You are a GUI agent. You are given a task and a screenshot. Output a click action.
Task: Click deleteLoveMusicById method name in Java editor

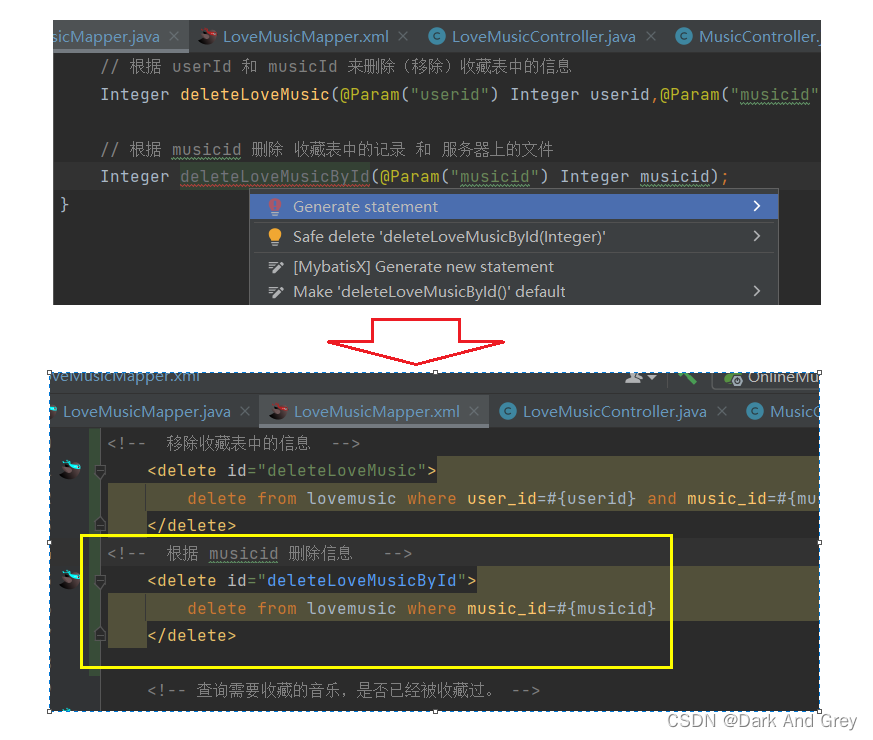coord(275,177)
